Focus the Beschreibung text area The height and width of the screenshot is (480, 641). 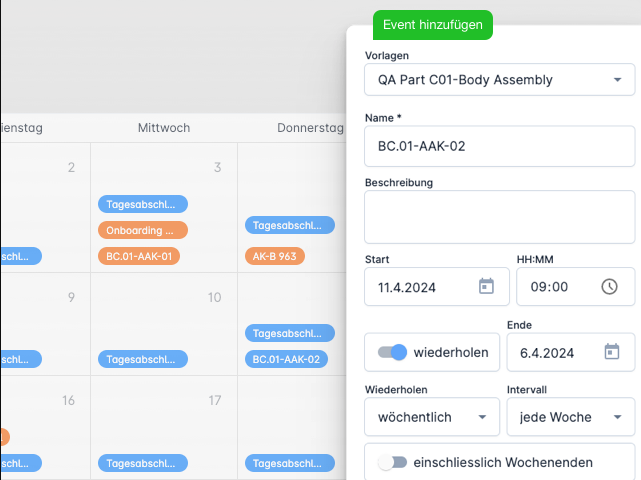click(500, 217)
